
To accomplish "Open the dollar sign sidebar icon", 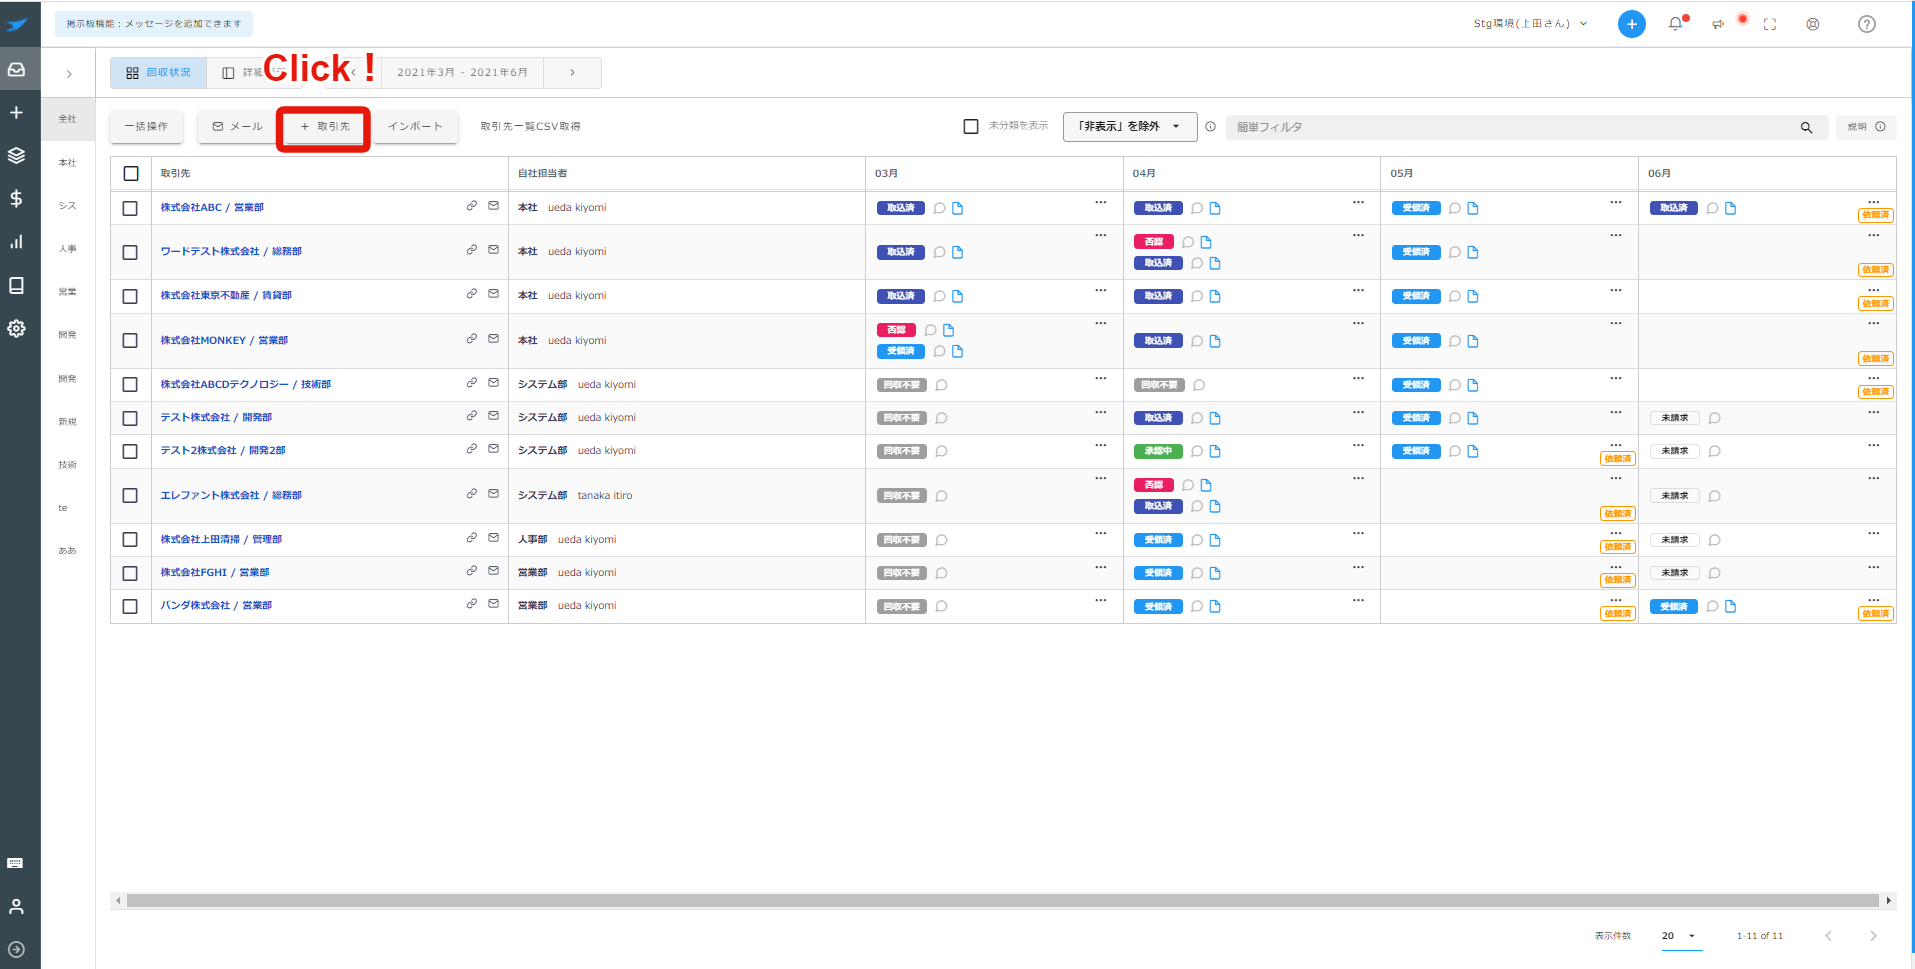I will 16,198.
